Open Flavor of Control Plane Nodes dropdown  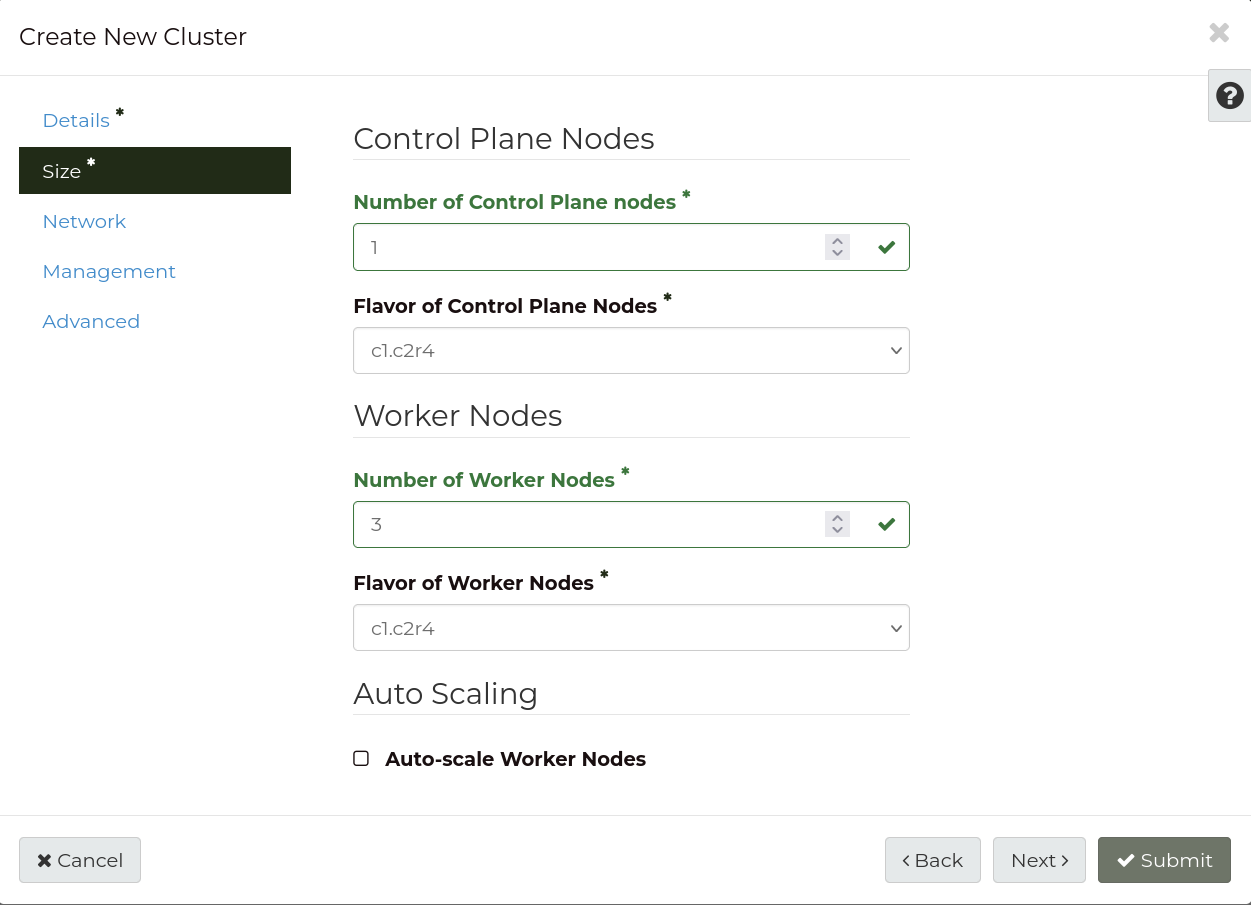[x=631, y=351]
